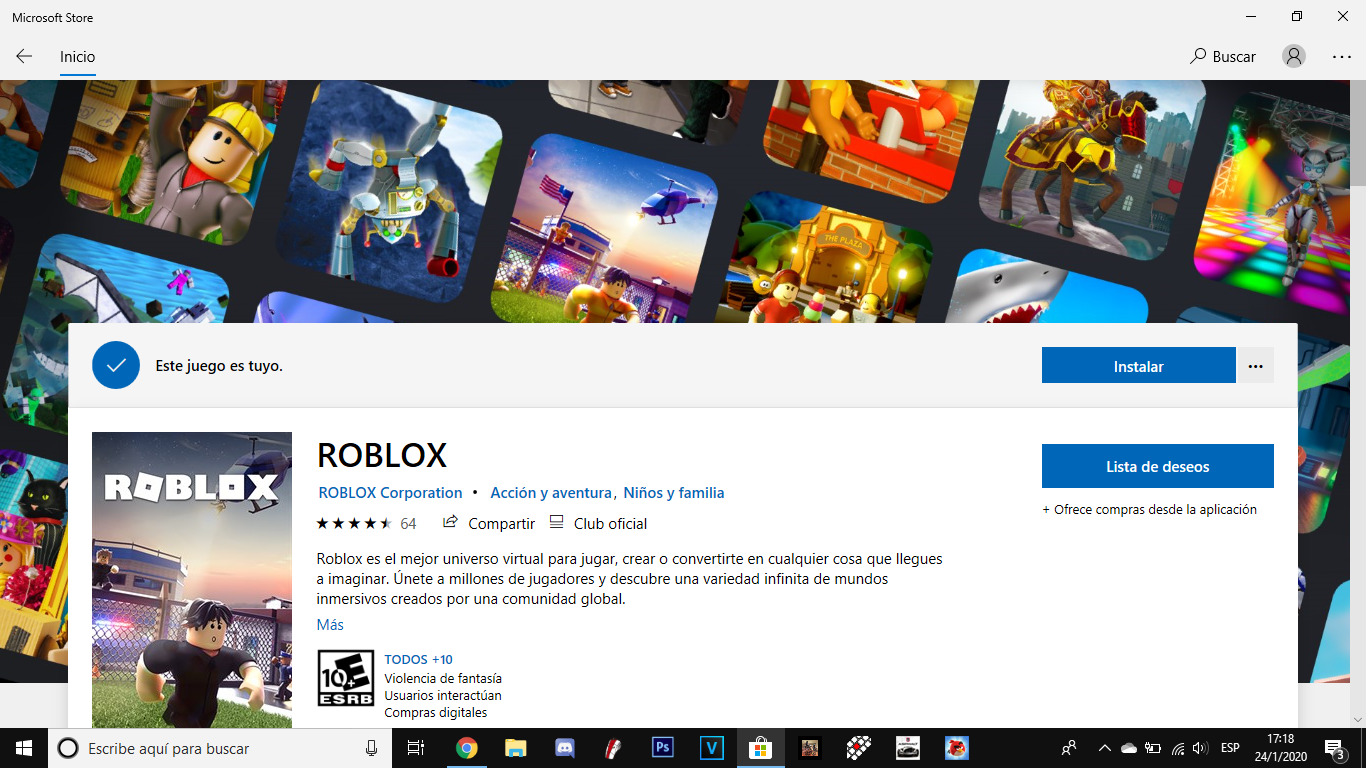Click the 'Usuarios interactúan' descriptor

[x=443, y=695]
